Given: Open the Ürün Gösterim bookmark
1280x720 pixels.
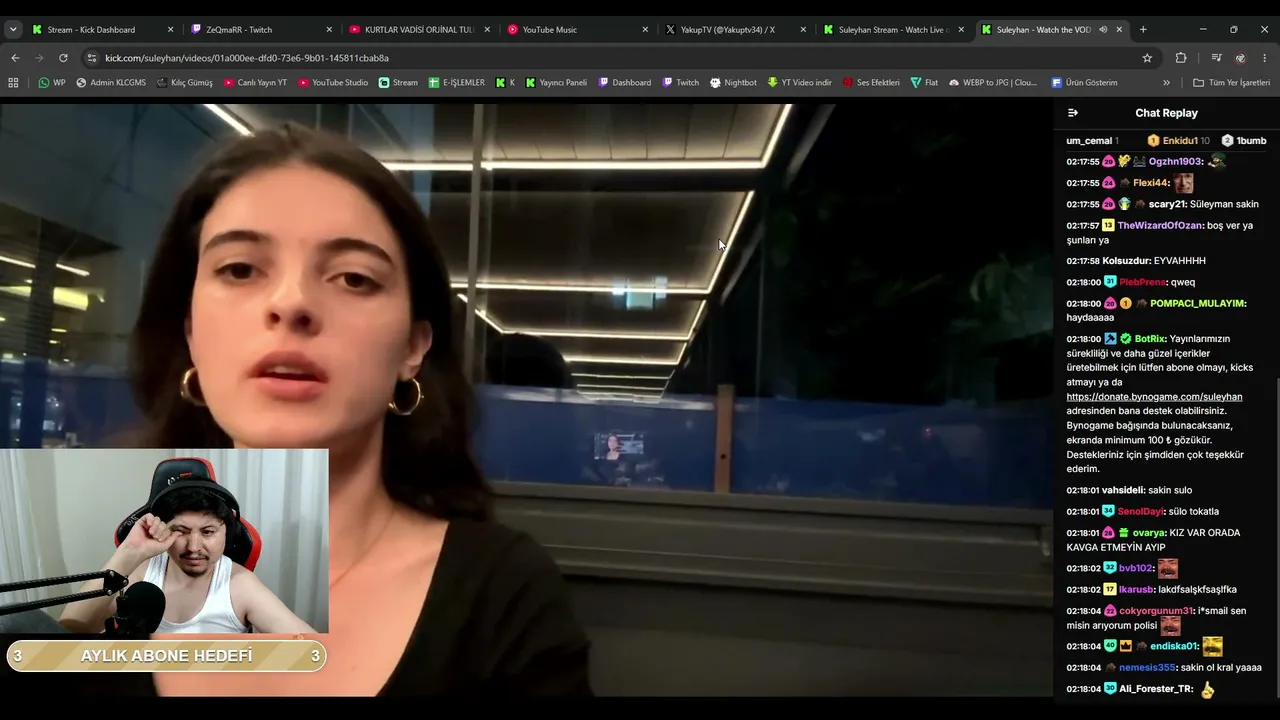Looking at the screenshot, I should (1084, 83).
